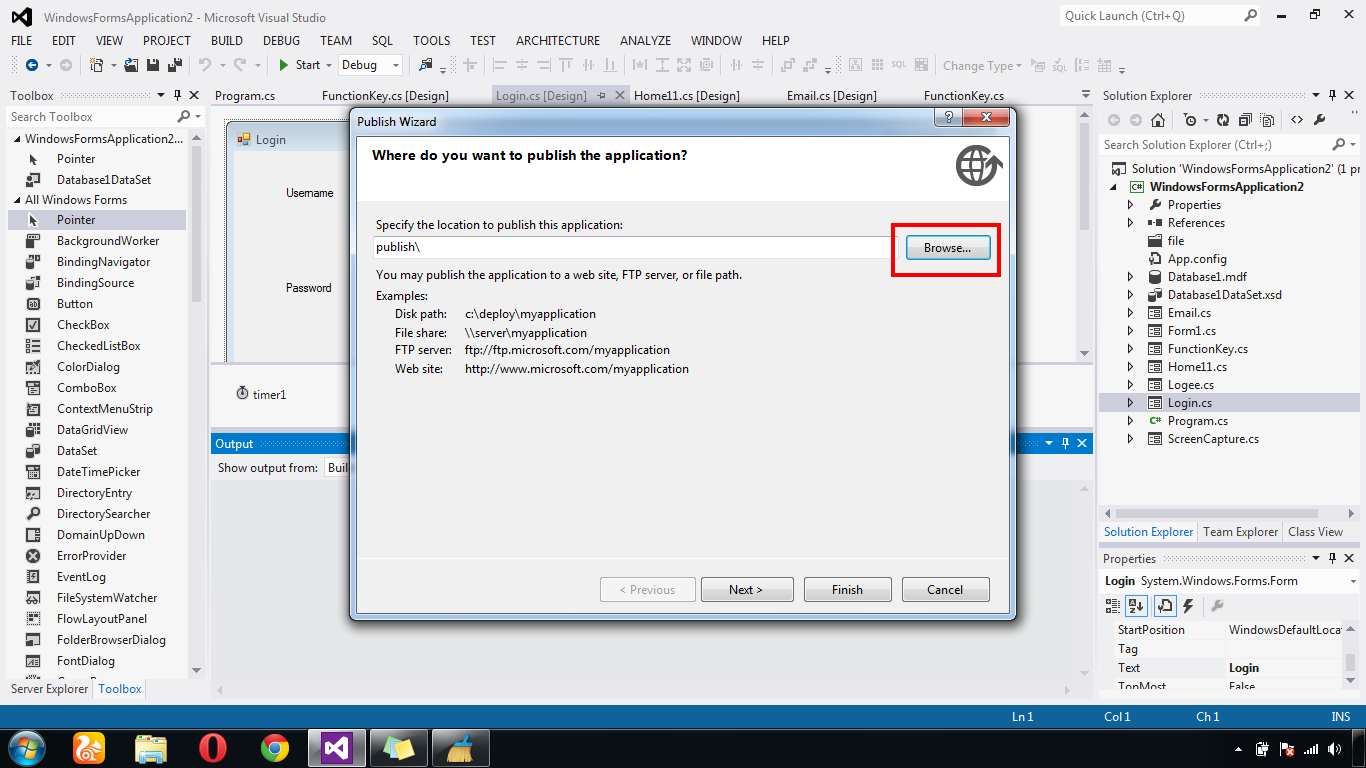The width and height of the screenshot is (1366, 768).
Task: Click the Home icon in Solution Explorer
Action: pyautogui.click(x=1158, y=119)
